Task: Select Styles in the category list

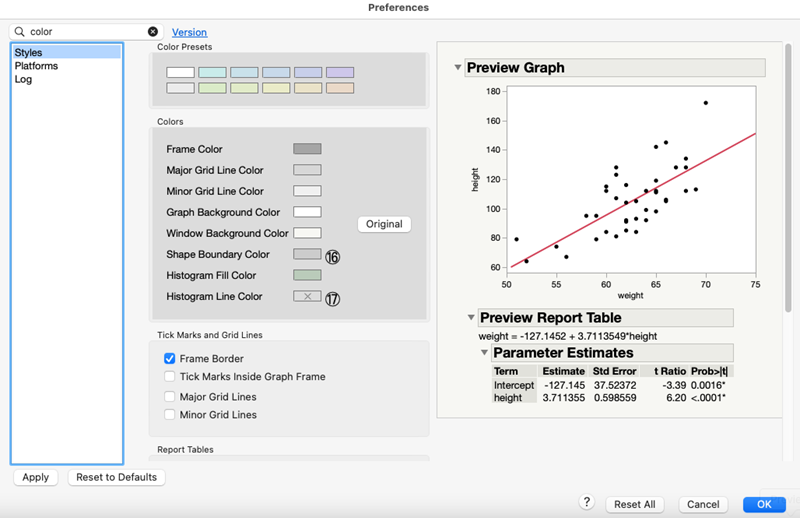Action: click(29, 52)
